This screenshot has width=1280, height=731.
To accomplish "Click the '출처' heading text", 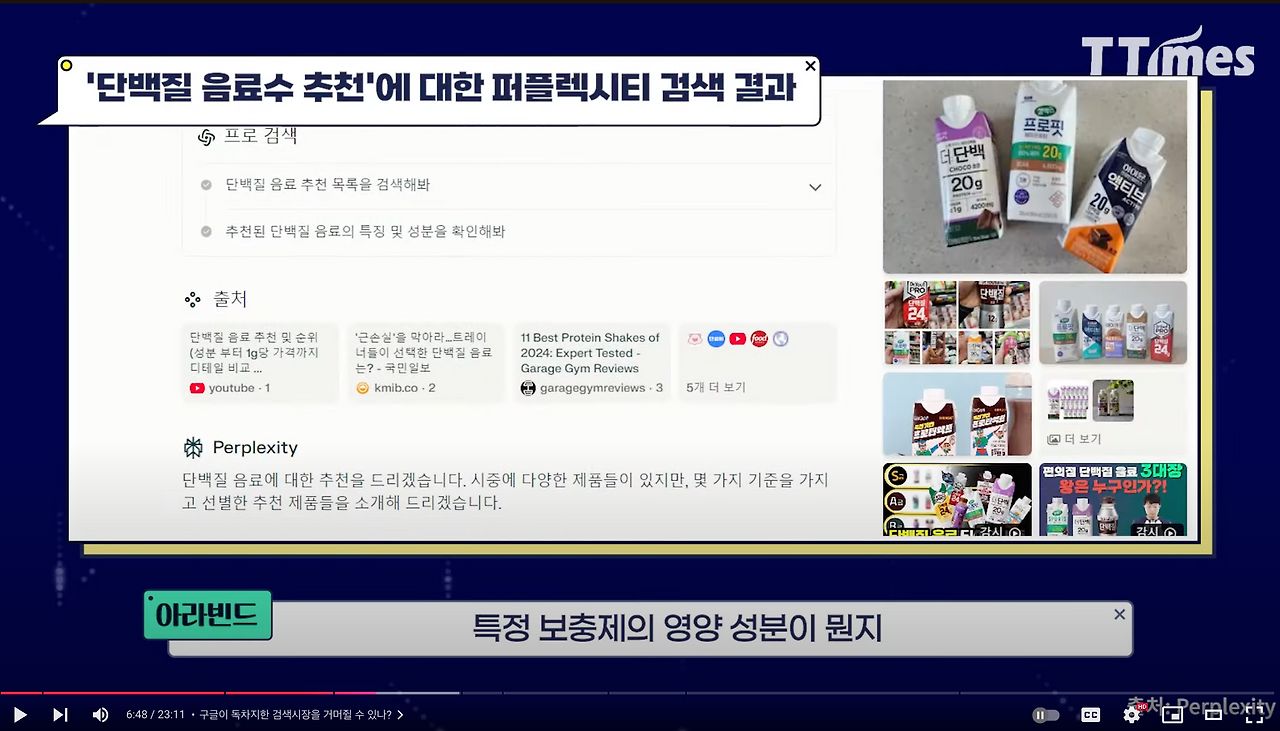I will (230, 299).
